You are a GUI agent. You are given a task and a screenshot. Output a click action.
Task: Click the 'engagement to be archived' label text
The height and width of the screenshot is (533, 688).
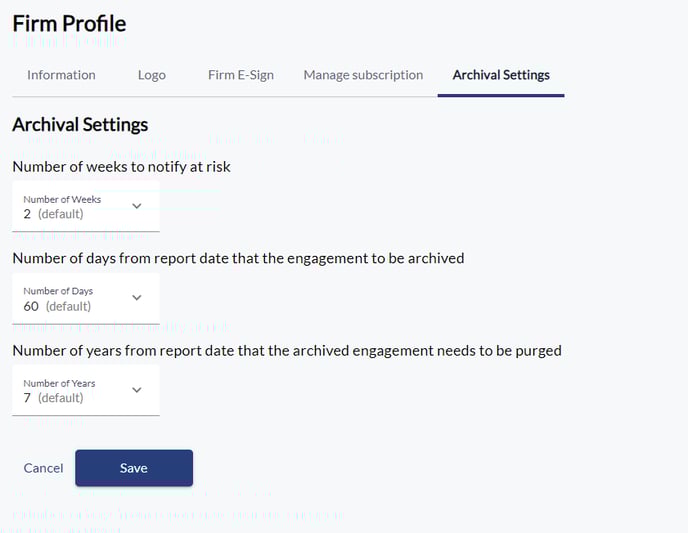tap(238, 258)
